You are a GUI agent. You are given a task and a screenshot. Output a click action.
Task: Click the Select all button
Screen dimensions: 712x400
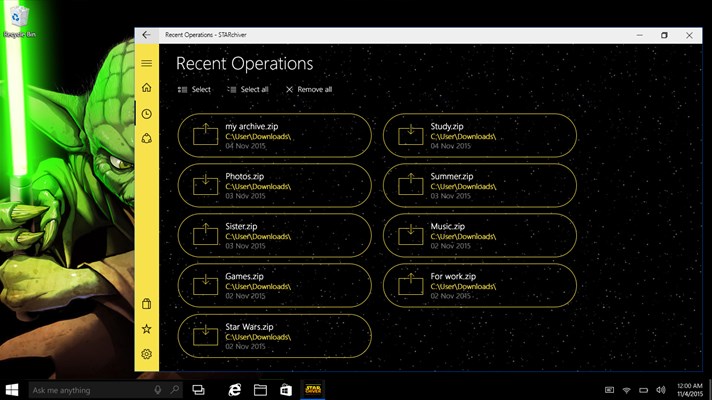point(248,89)
